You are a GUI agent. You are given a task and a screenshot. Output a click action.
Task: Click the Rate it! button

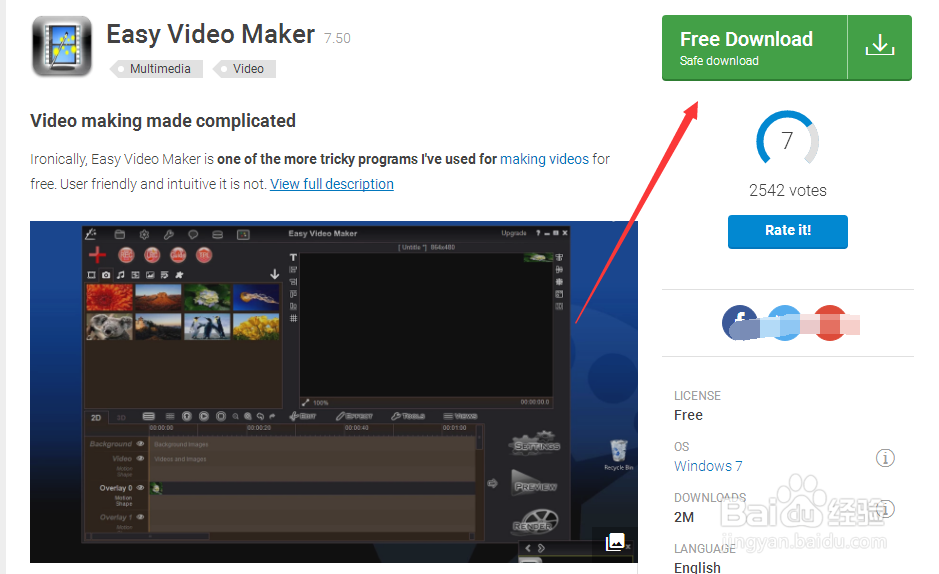[x=788, y=231]
